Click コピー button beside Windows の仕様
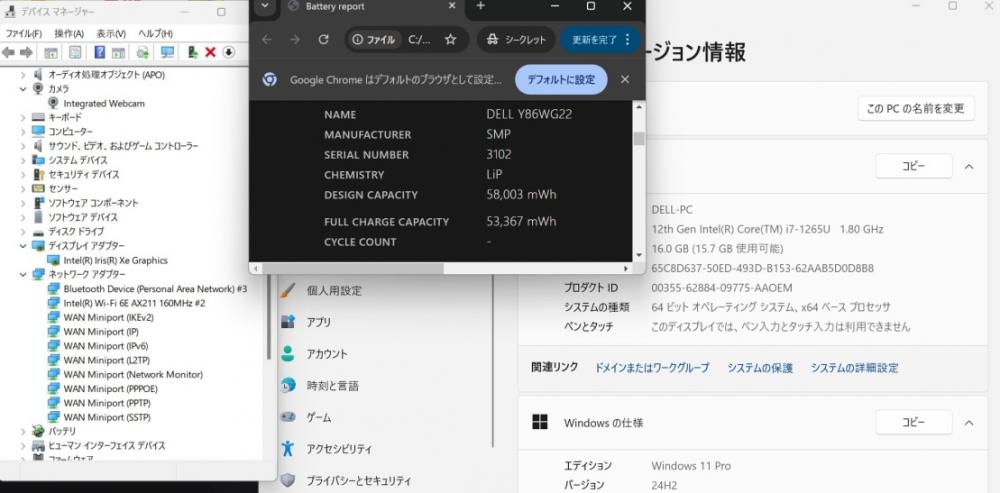 click(914, 422)
